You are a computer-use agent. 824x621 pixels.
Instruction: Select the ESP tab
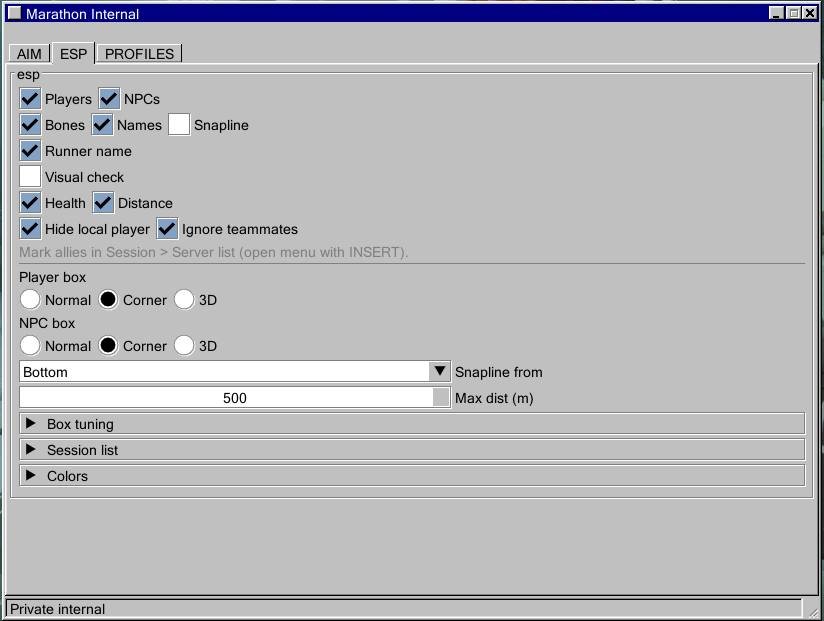pyautogui.click(x=73, y=53)
